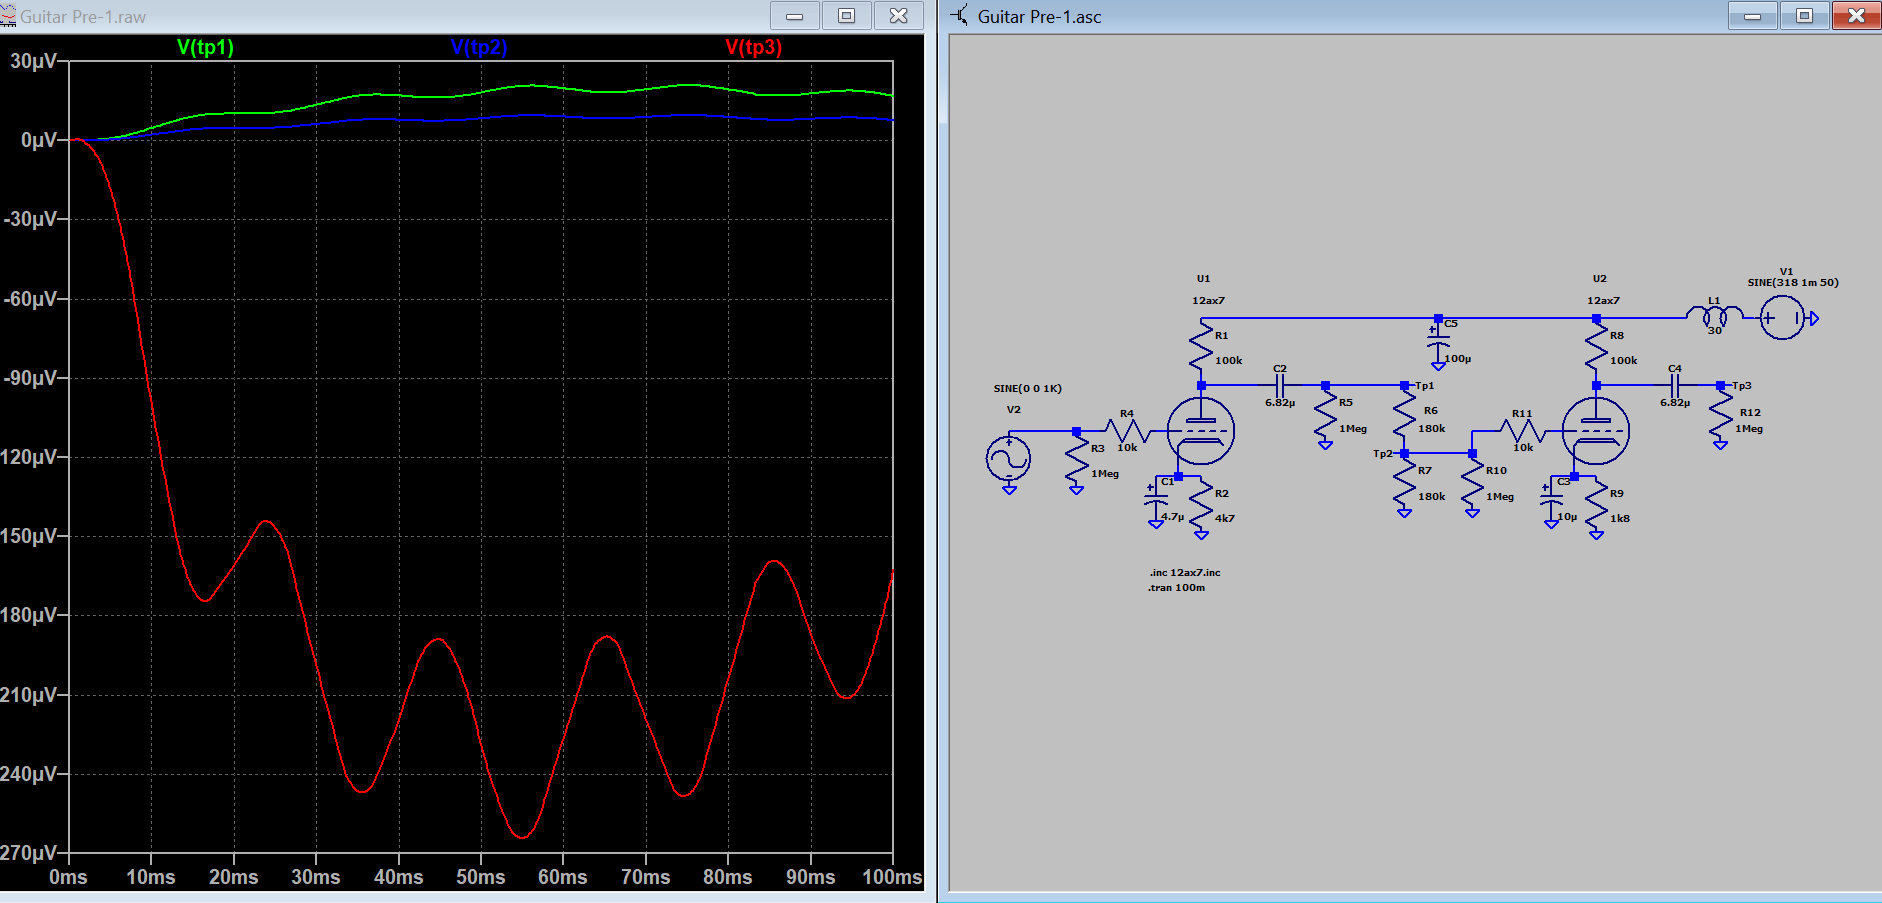Click the SINE(0 0 1K) source value text
Screen dimensions: 1882x903
[x=1027, y=389]
